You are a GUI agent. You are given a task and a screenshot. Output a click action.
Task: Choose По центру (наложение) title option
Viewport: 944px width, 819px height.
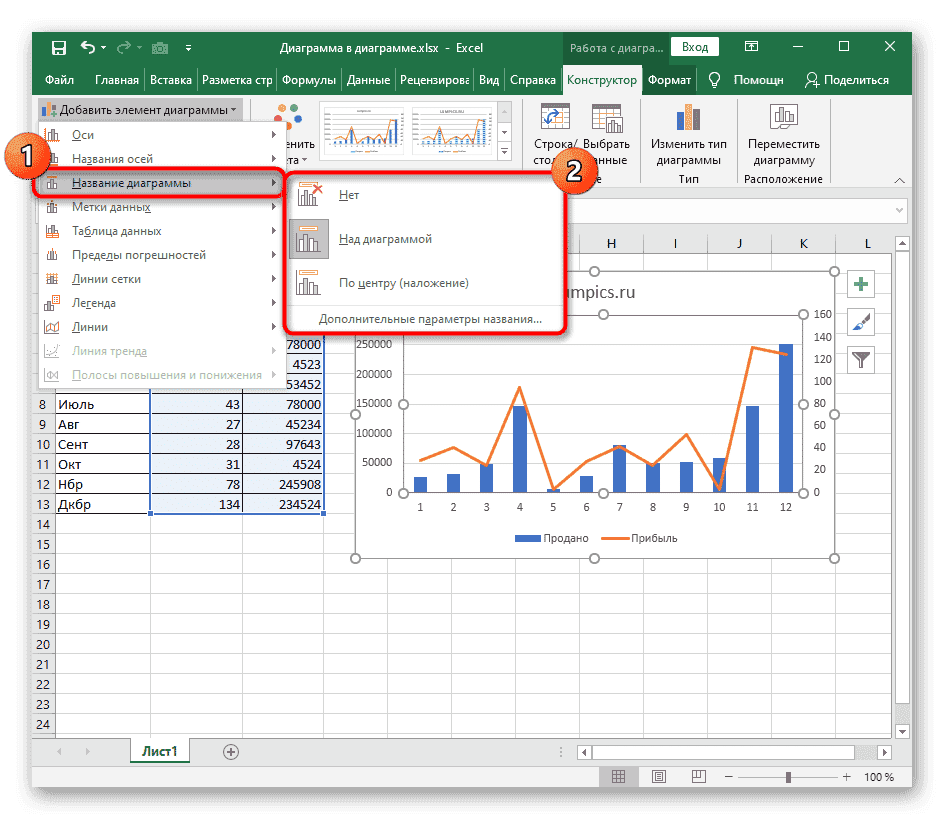click(x=403, y=283)
